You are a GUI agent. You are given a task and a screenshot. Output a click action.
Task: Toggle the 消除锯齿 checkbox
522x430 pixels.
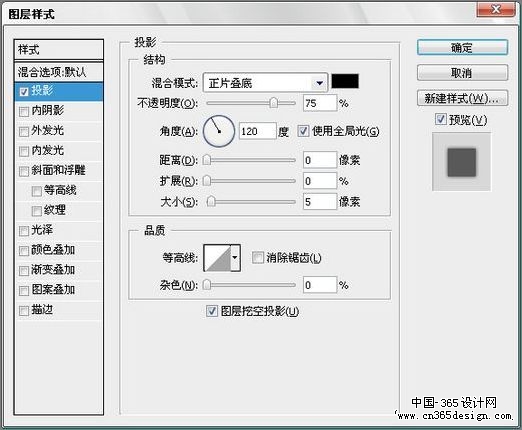[x=257, y=257]
